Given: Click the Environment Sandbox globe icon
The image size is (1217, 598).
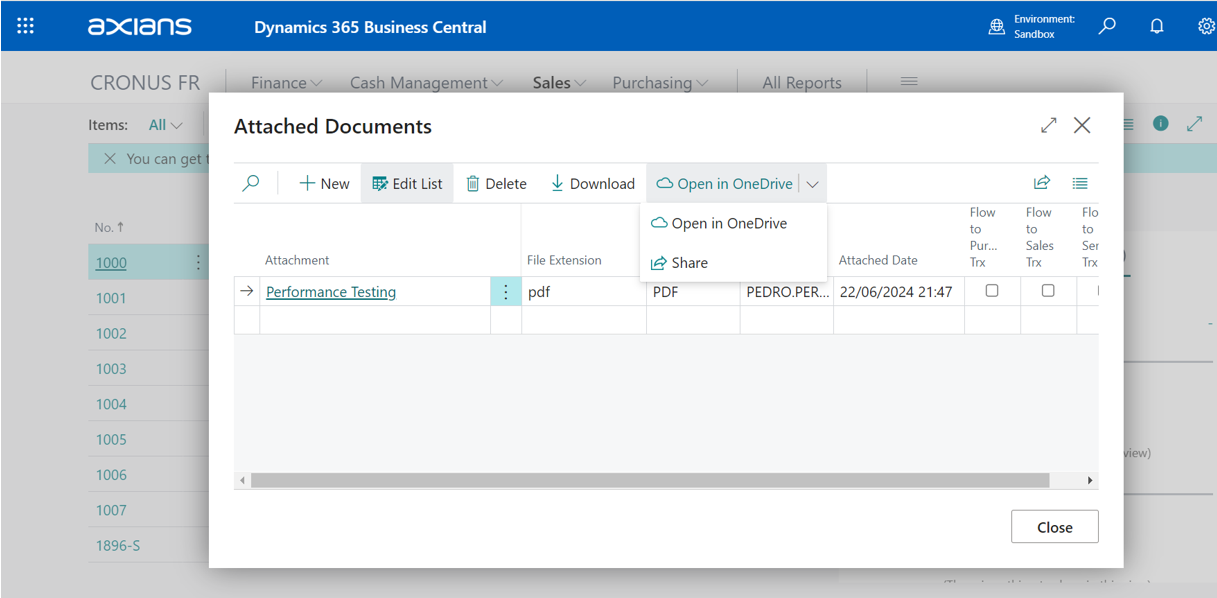Looking at the screenshot, I should [996, 27].
